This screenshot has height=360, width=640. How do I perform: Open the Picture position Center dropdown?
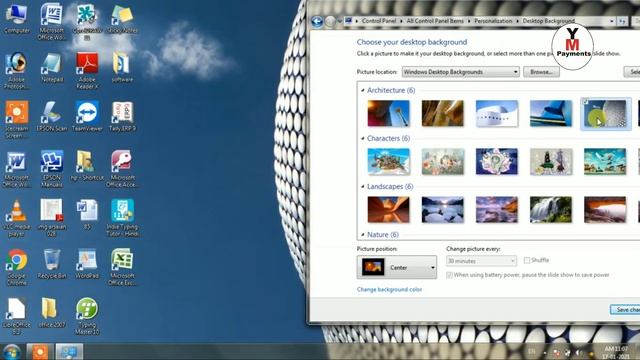click(x=397, y=267)
